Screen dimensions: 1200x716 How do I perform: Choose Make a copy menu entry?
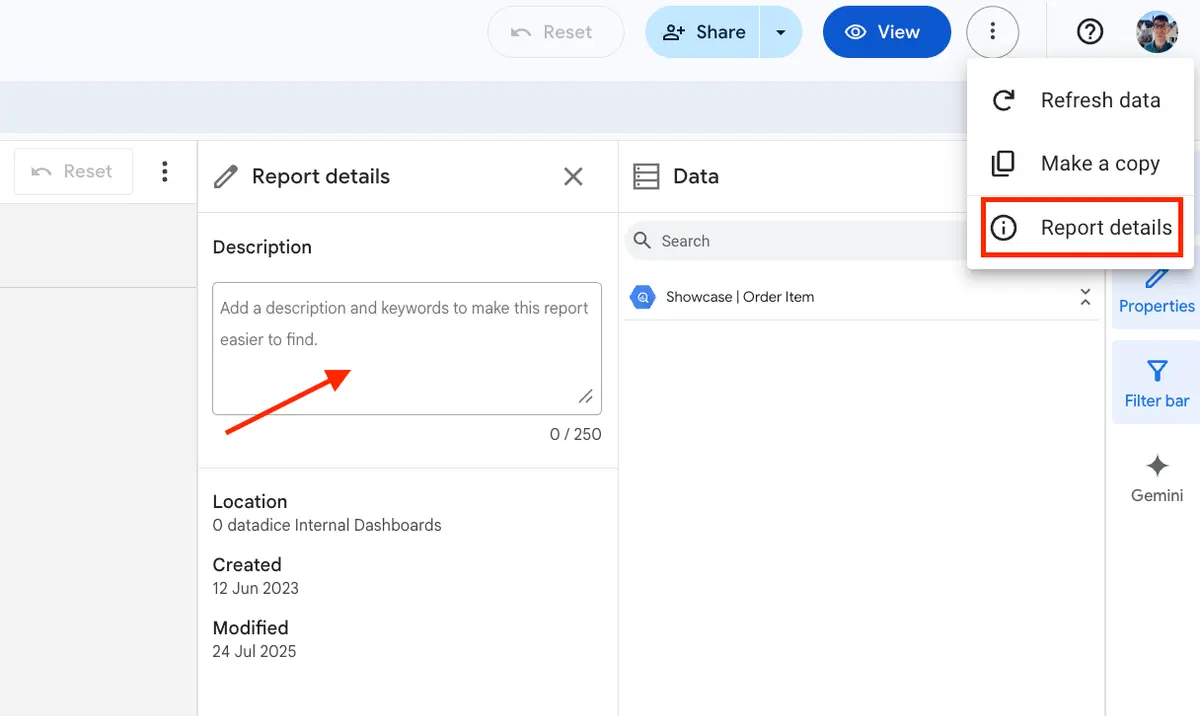(1080, 163)
